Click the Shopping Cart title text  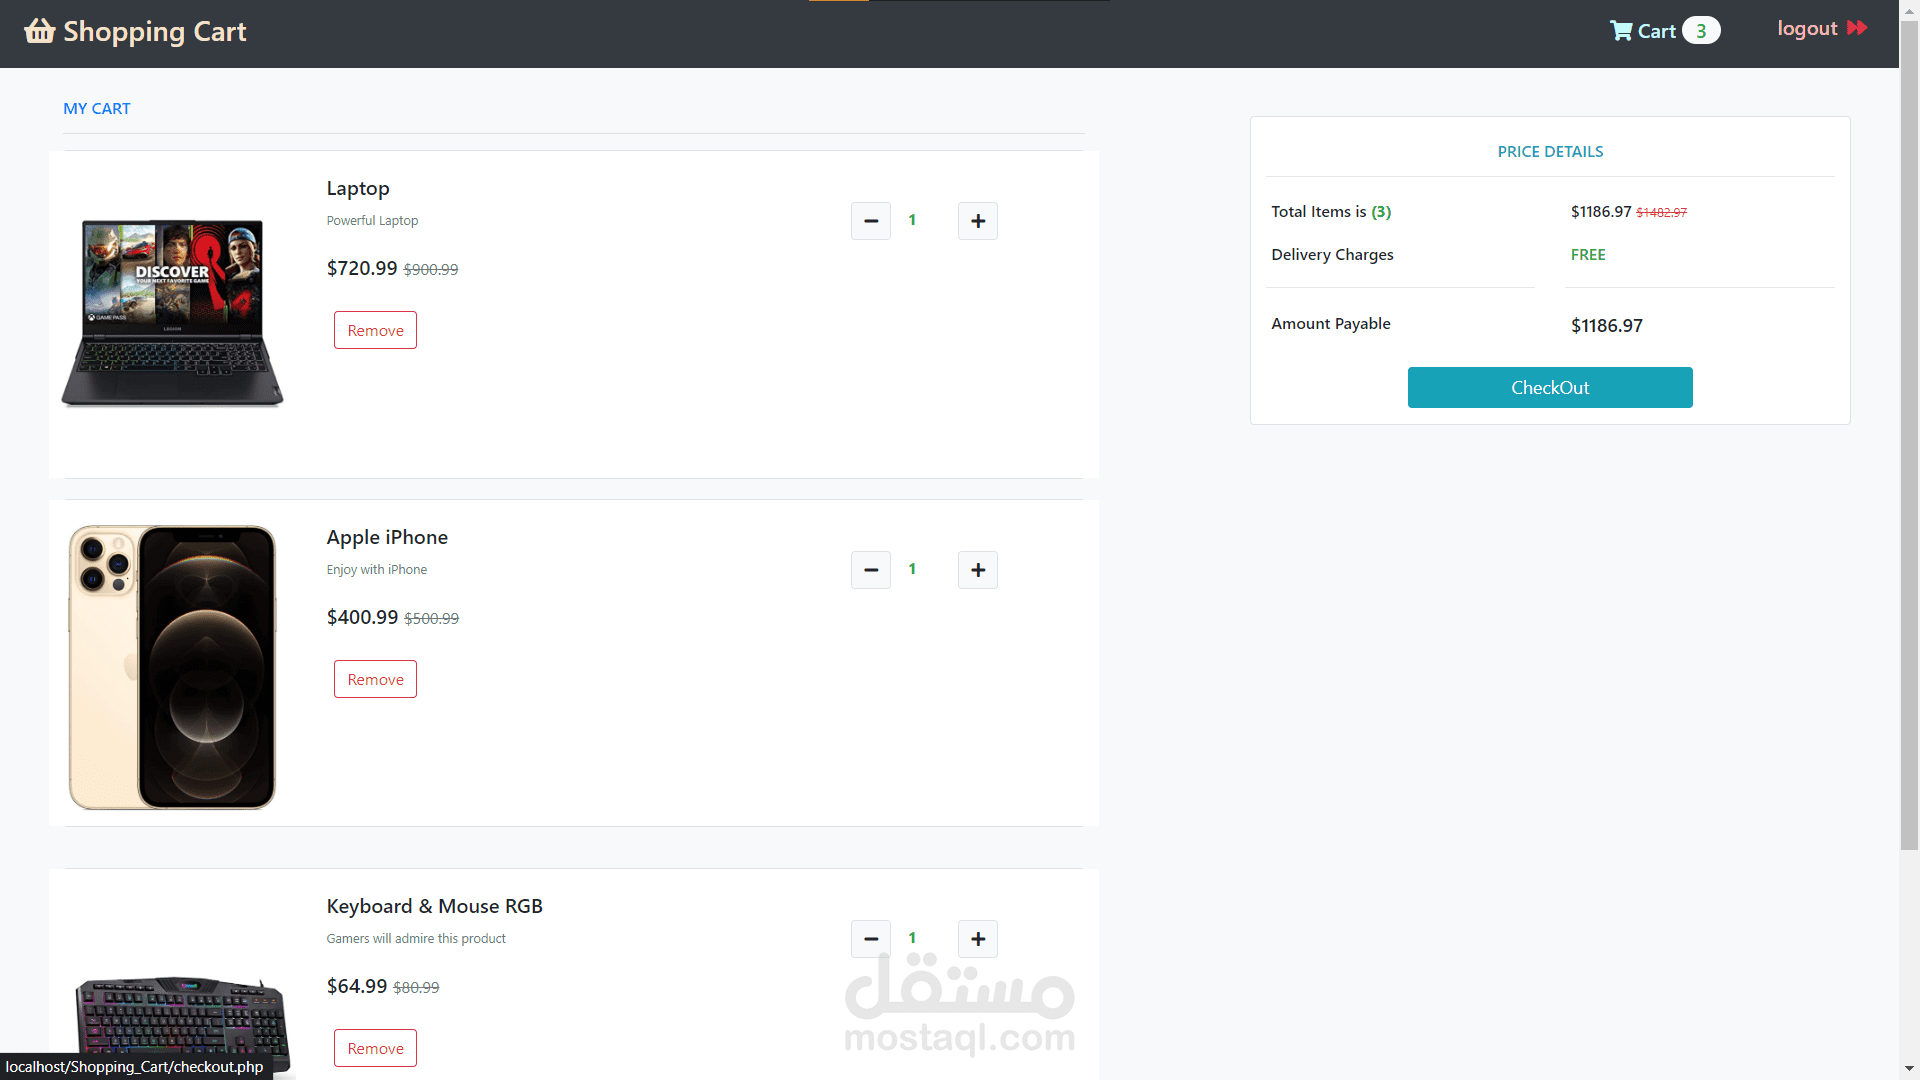tap(155, 32)
